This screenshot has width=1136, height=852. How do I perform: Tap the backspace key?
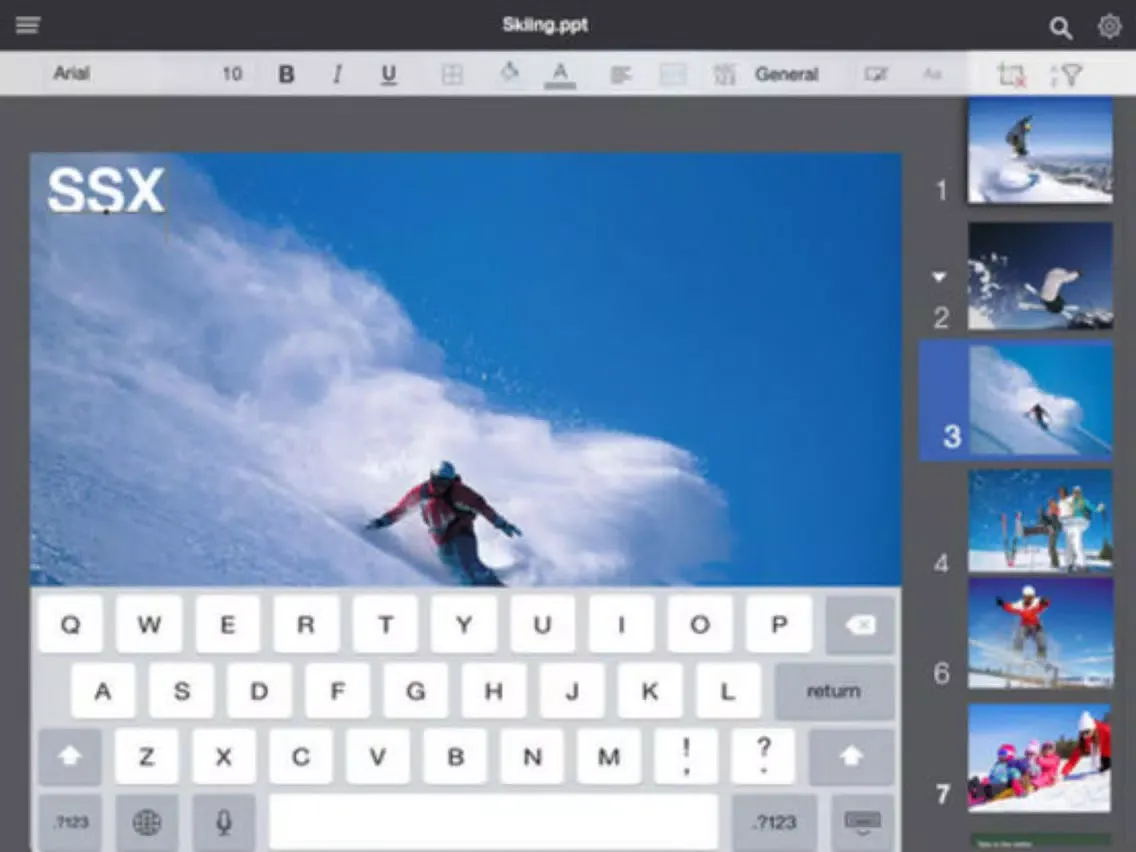click(860, 625)
